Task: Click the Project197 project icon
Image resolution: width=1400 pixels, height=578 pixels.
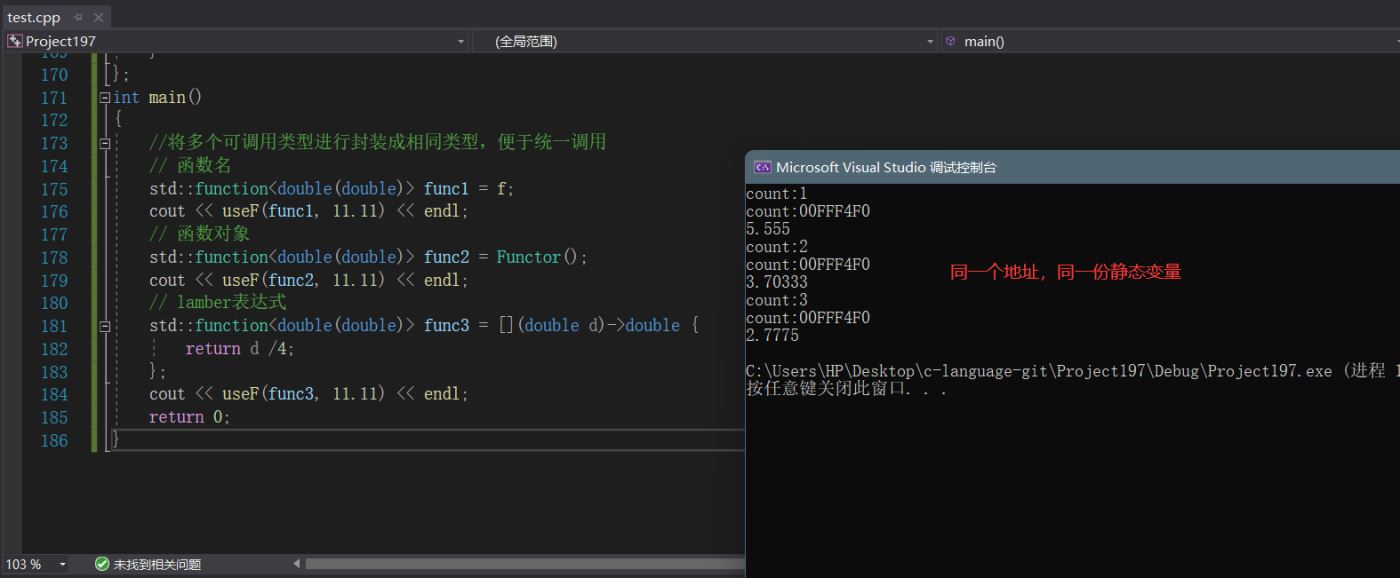Action: [x=14, y=41]
